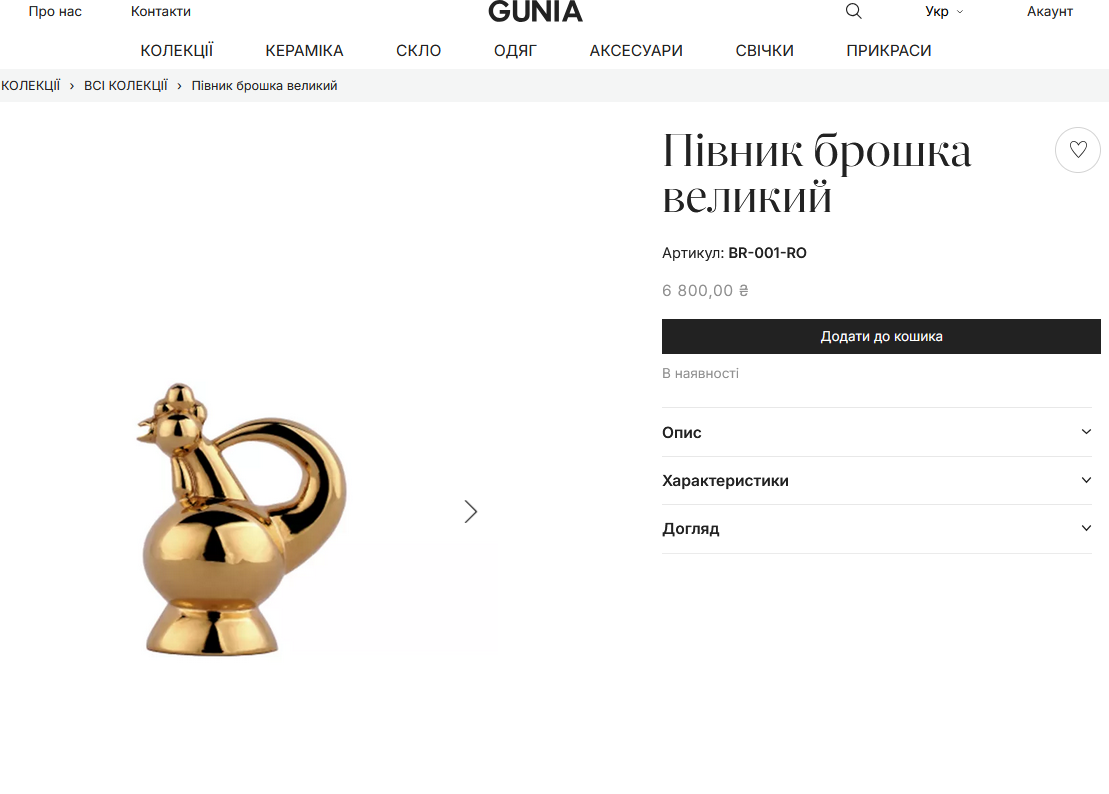1109x794 pixels.
Task: Open the КЕРАМІКА menu
Action: (304, 51)
